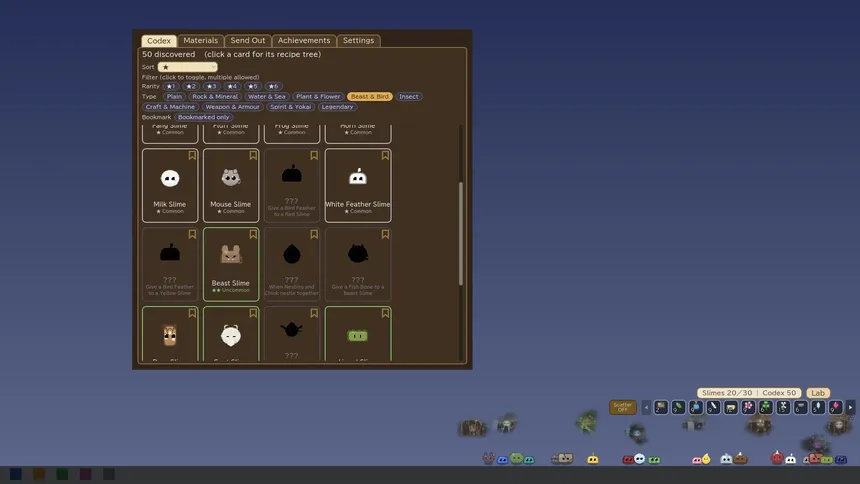Toggle the ★6 rarity filter
The image size is (860, 484).
pos(273,86)
